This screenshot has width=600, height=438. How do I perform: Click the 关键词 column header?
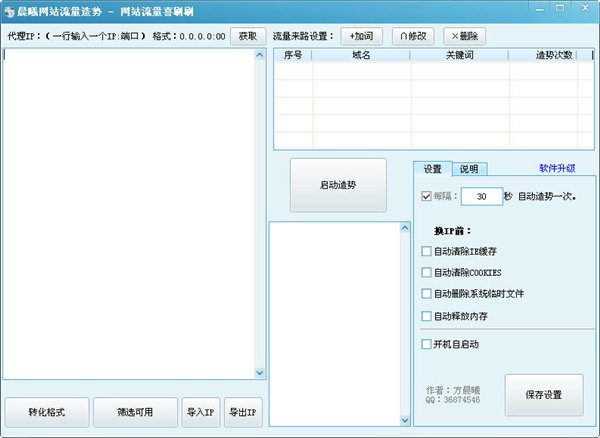coord(460,55)
